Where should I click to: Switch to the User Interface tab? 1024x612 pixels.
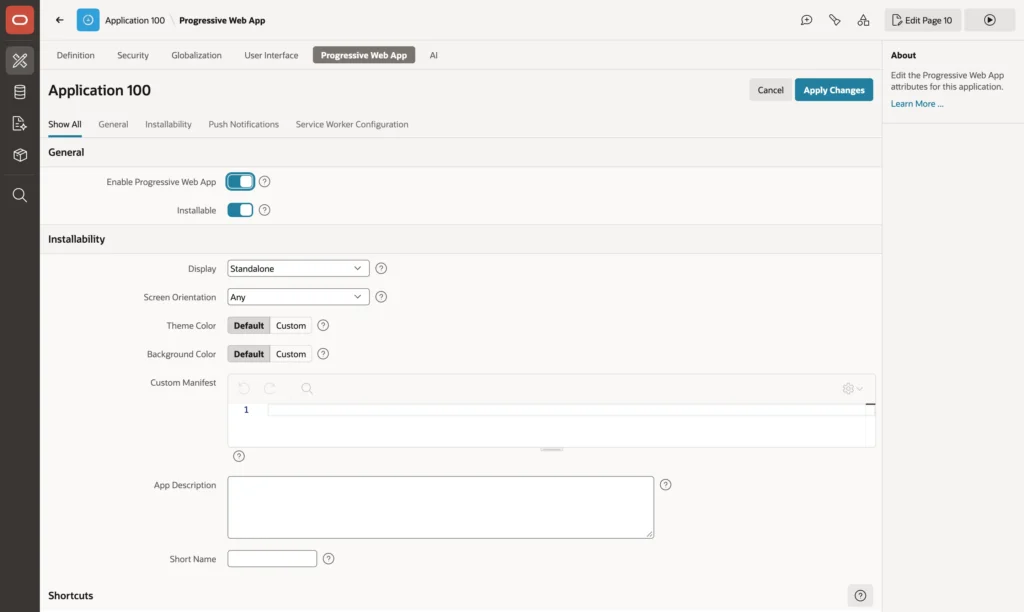271,56
